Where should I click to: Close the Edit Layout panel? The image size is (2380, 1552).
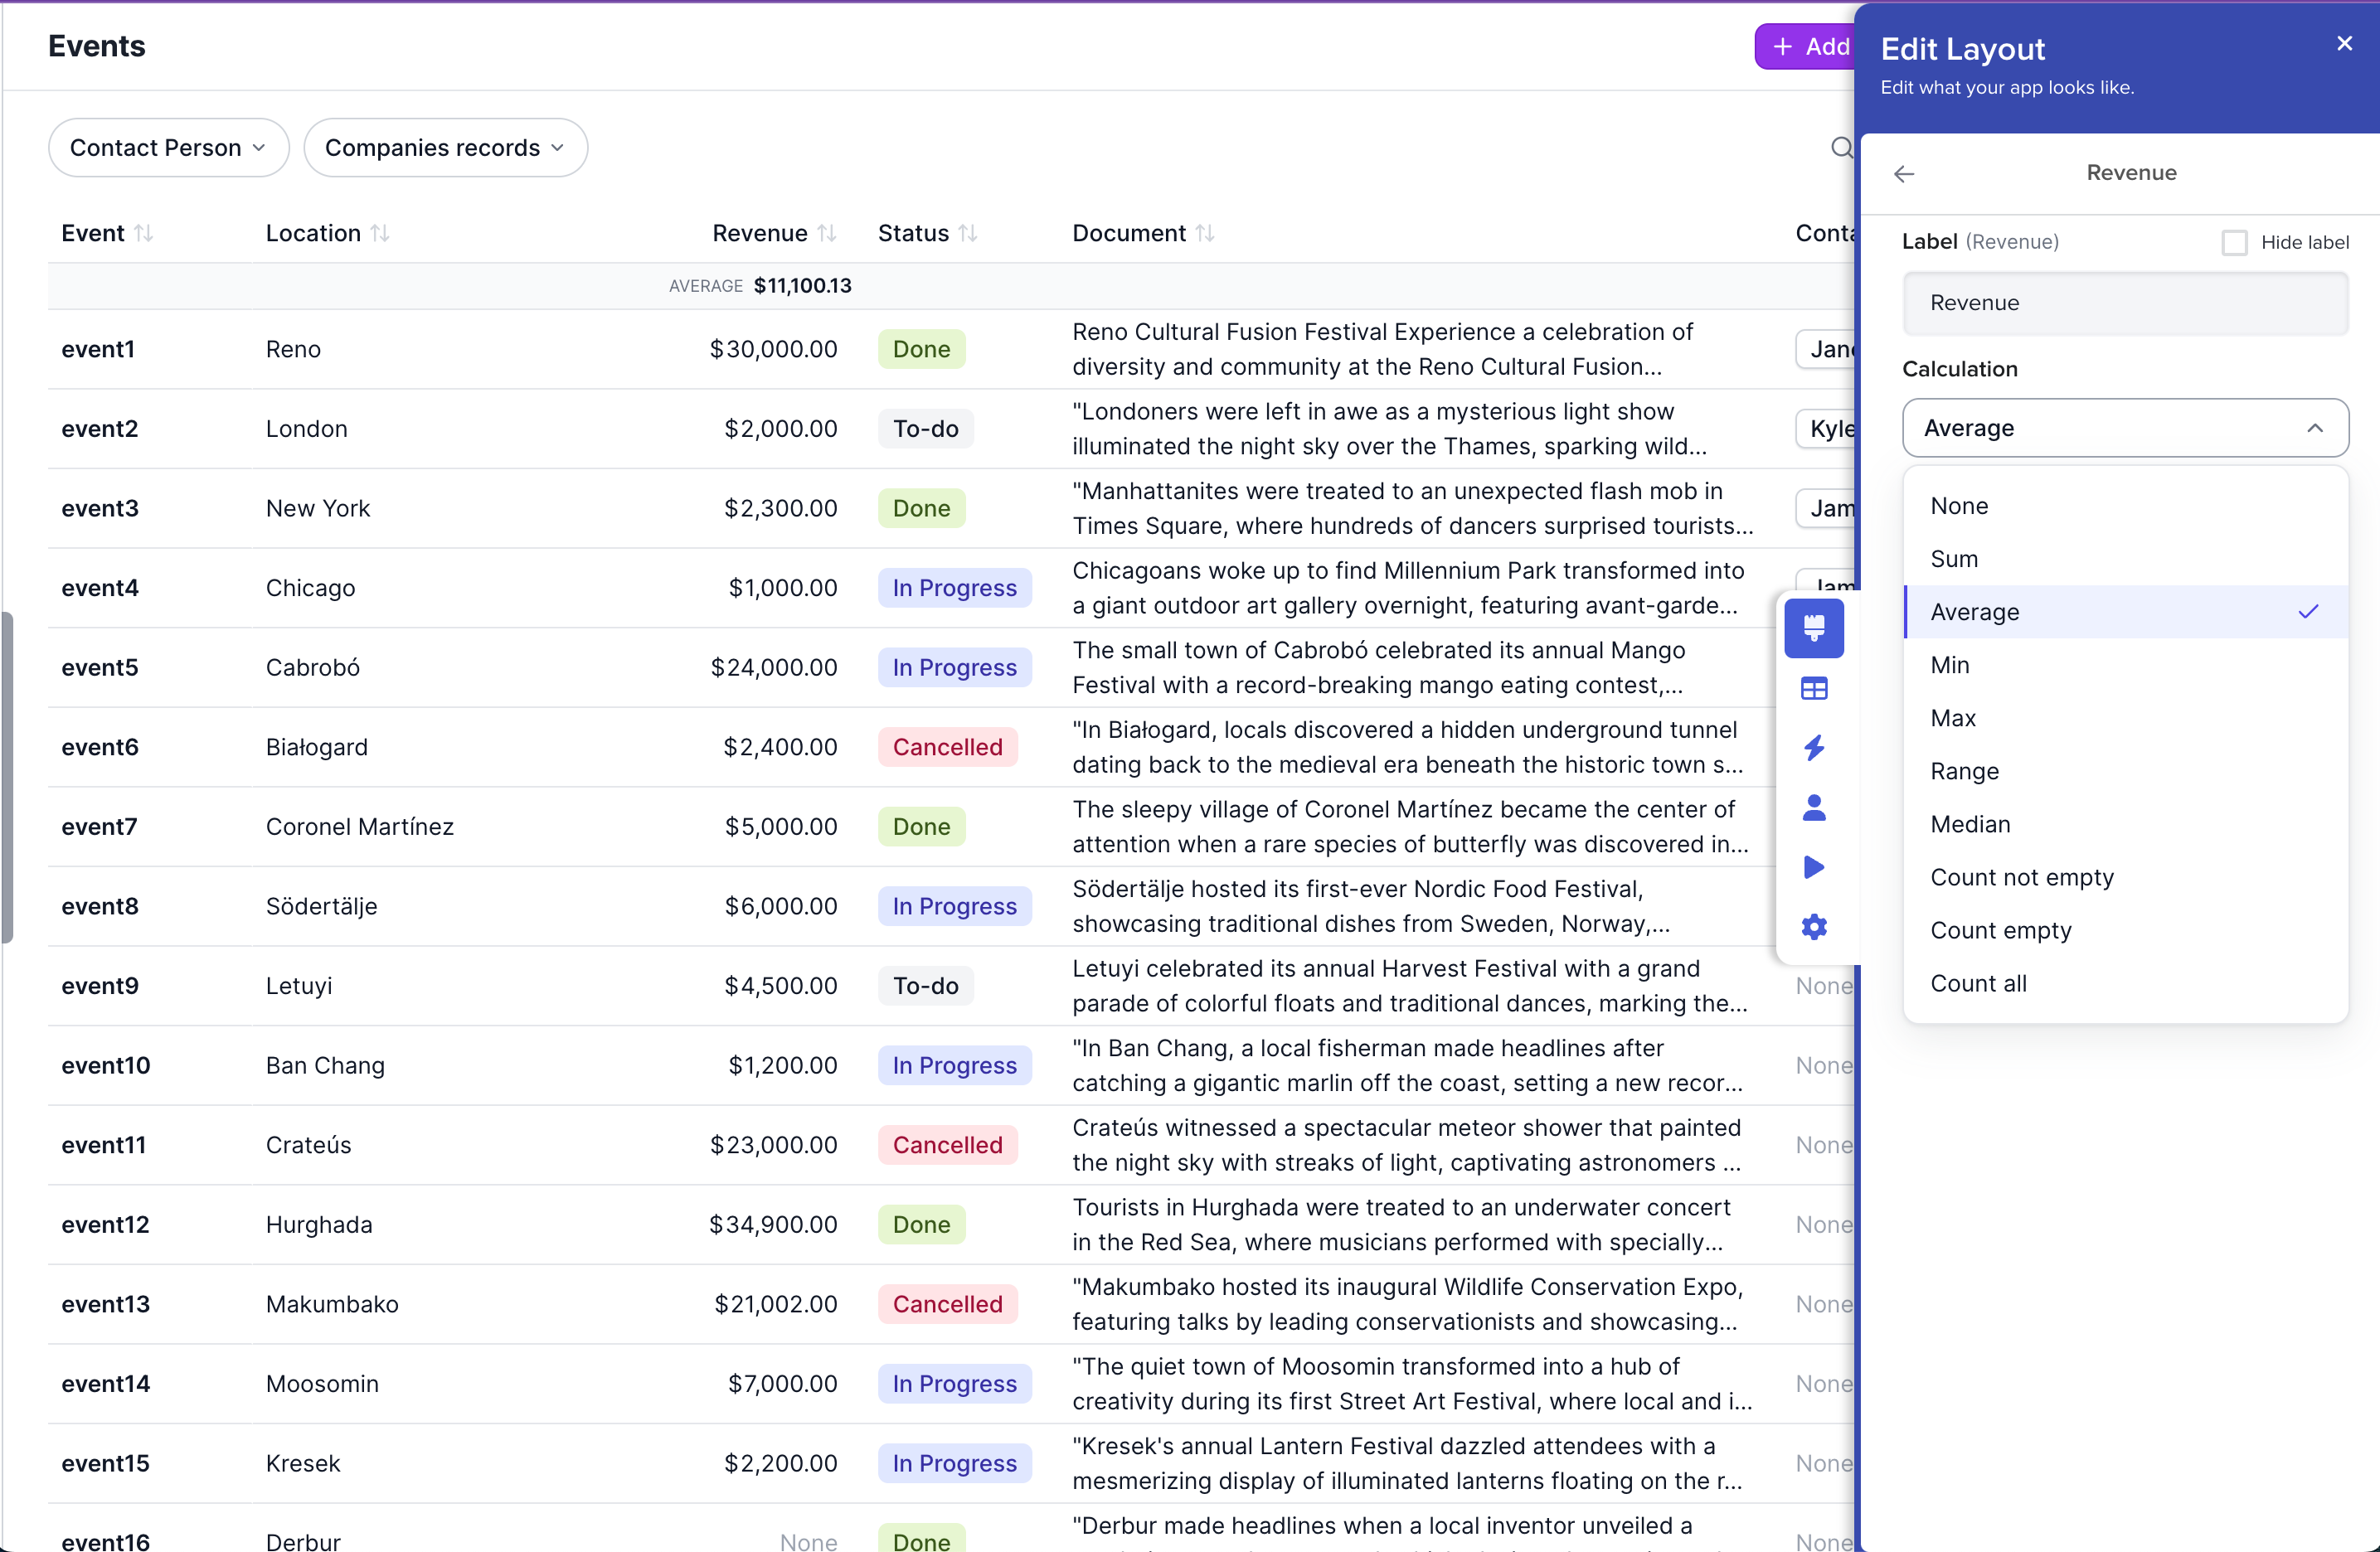click(x=2344, y=43)
